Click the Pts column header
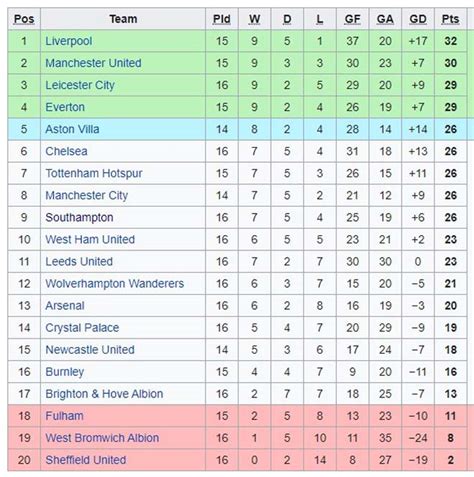Screen dimensions: 474x477 tap(450, 19)
